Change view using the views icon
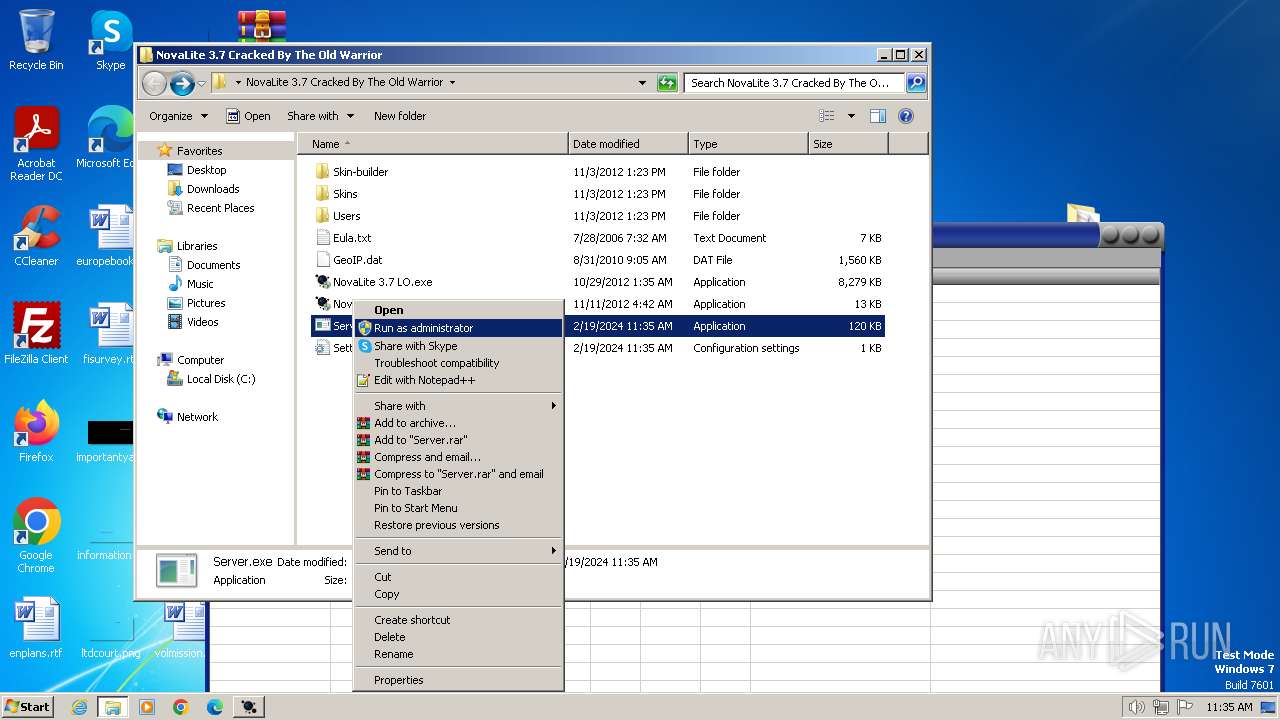The width and height of the screenshot is (1280, 720). [827, 116]
